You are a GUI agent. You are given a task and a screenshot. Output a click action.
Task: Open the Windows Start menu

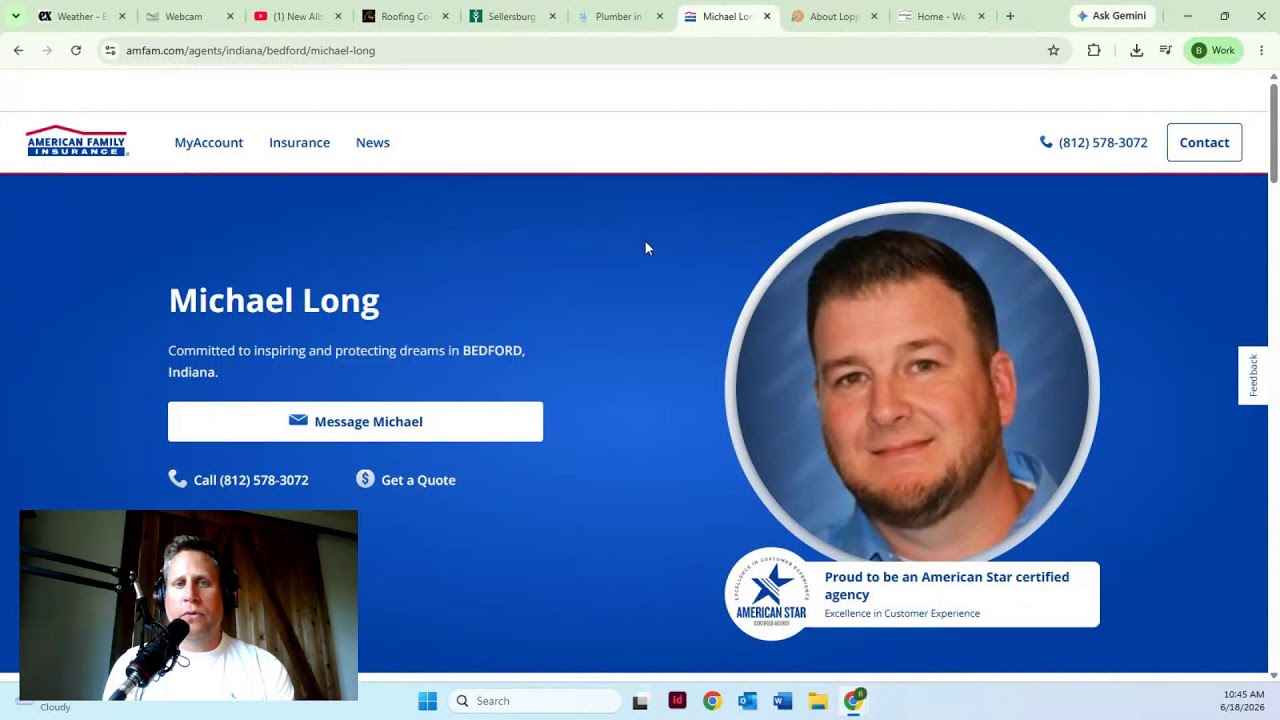pyautogui.click(x=427, y=701)
